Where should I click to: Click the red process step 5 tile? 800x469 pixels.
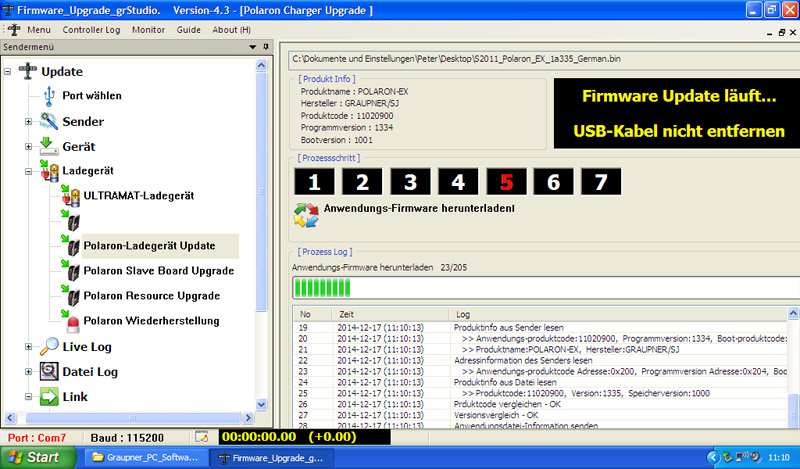click(x=506, y=182)
